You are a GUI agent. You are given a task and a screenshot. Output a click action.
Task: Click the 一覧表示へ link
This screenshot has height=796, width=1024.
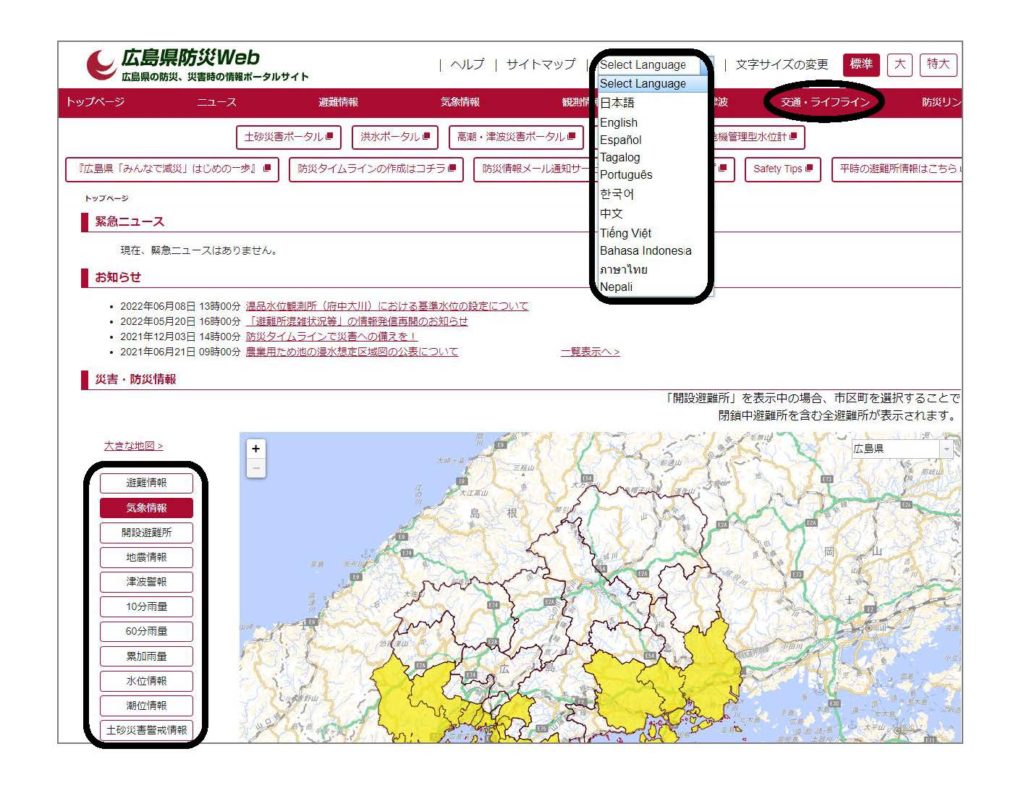[589, 352]
